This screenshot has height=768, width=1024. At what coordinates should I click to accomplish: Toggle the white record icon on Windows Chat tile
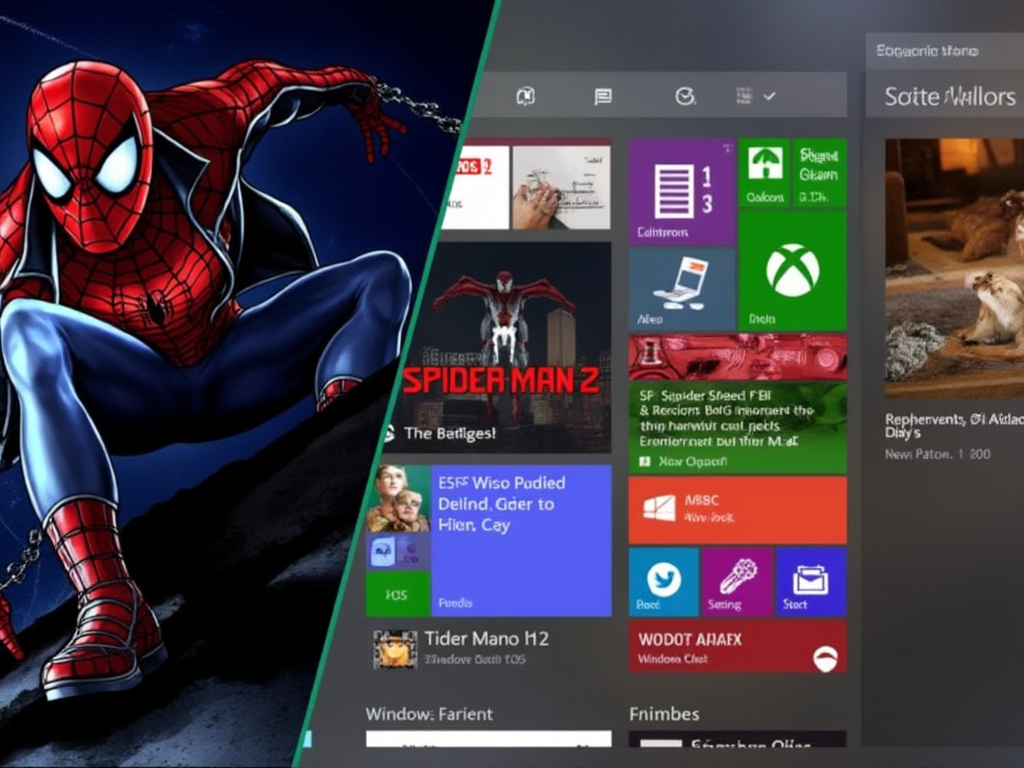[x=826, y=657]
